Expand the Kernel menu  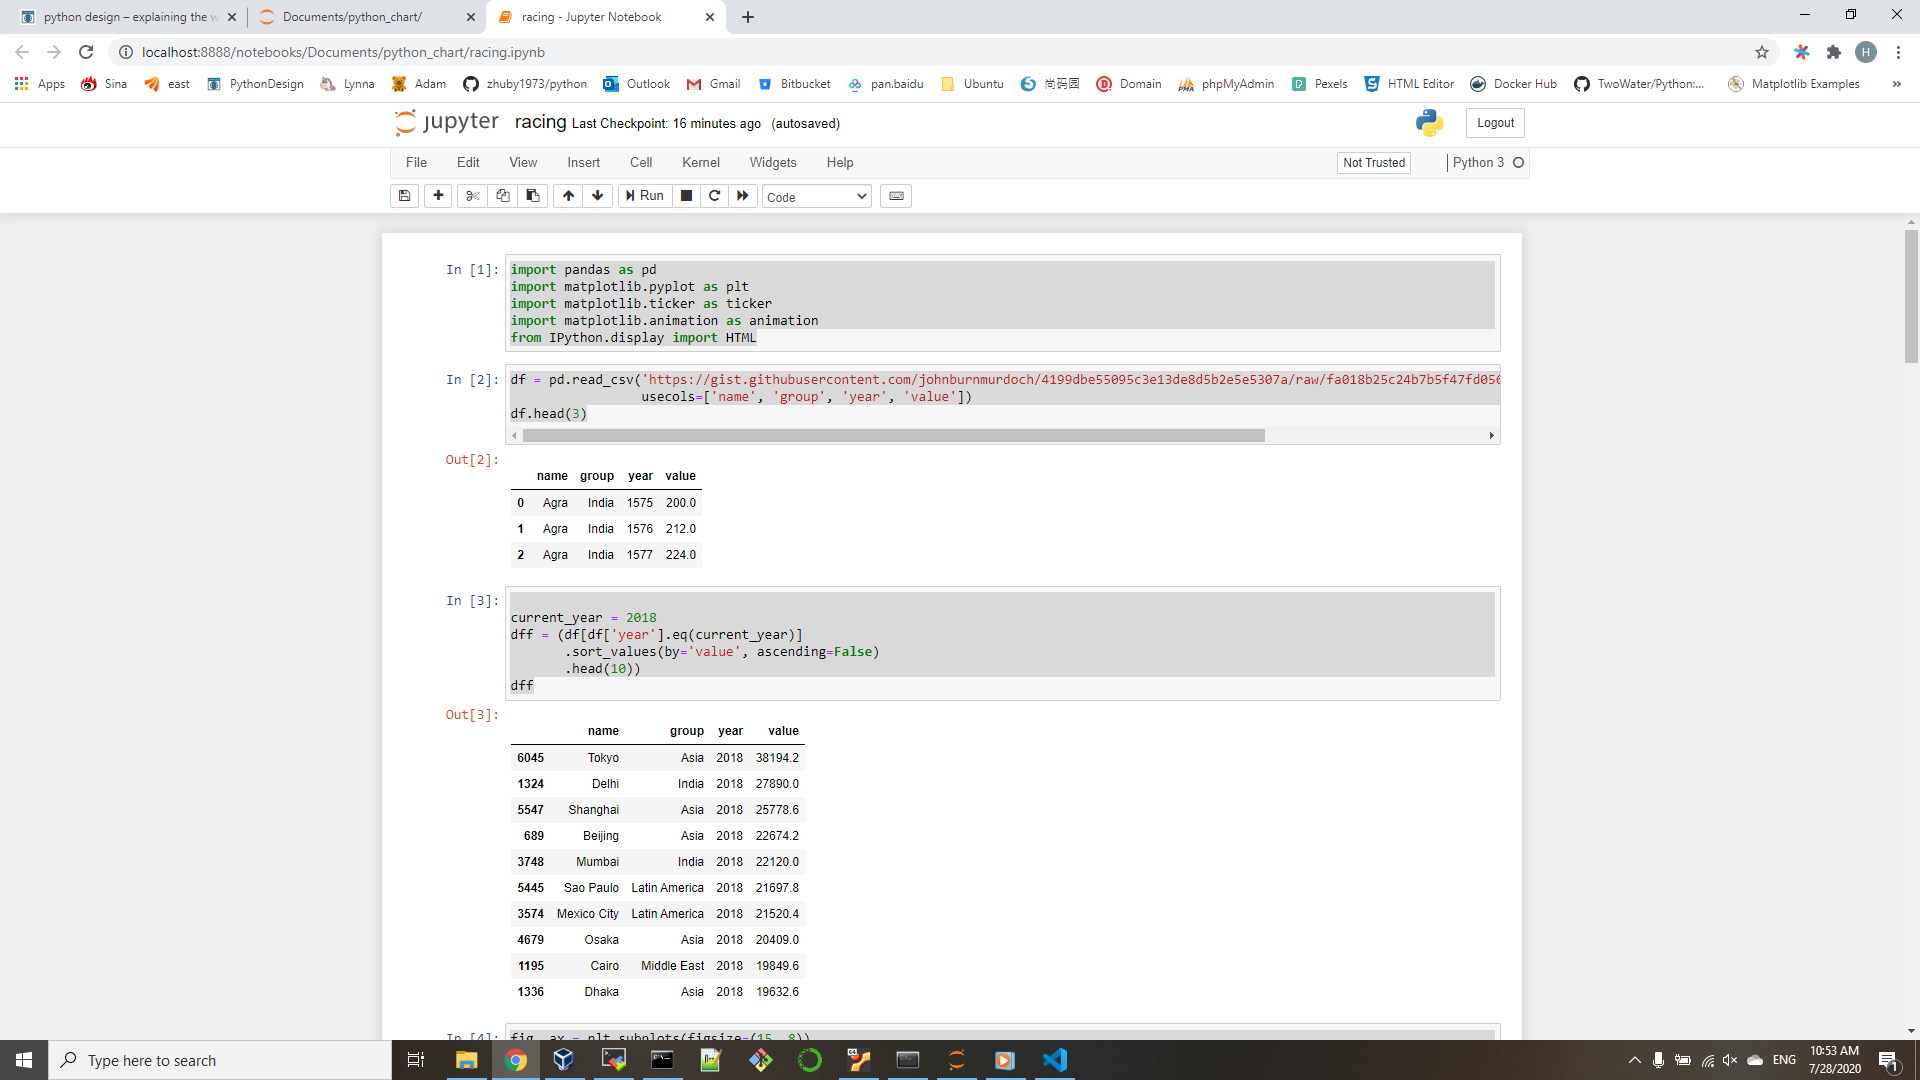(x=700, y=162)
